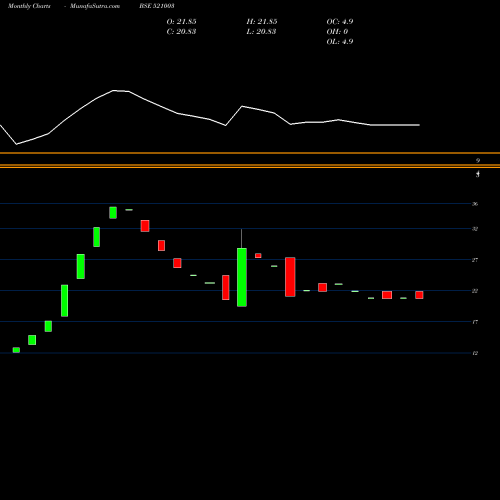Click the 12 price axis label

click(x=475, y=353)
